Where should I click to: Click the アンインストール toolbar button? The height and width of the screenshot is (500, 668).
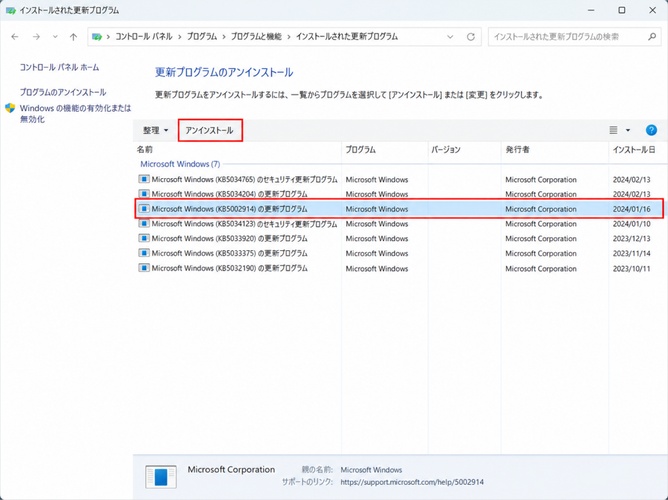pyautogui.click(x=210, y=130)
